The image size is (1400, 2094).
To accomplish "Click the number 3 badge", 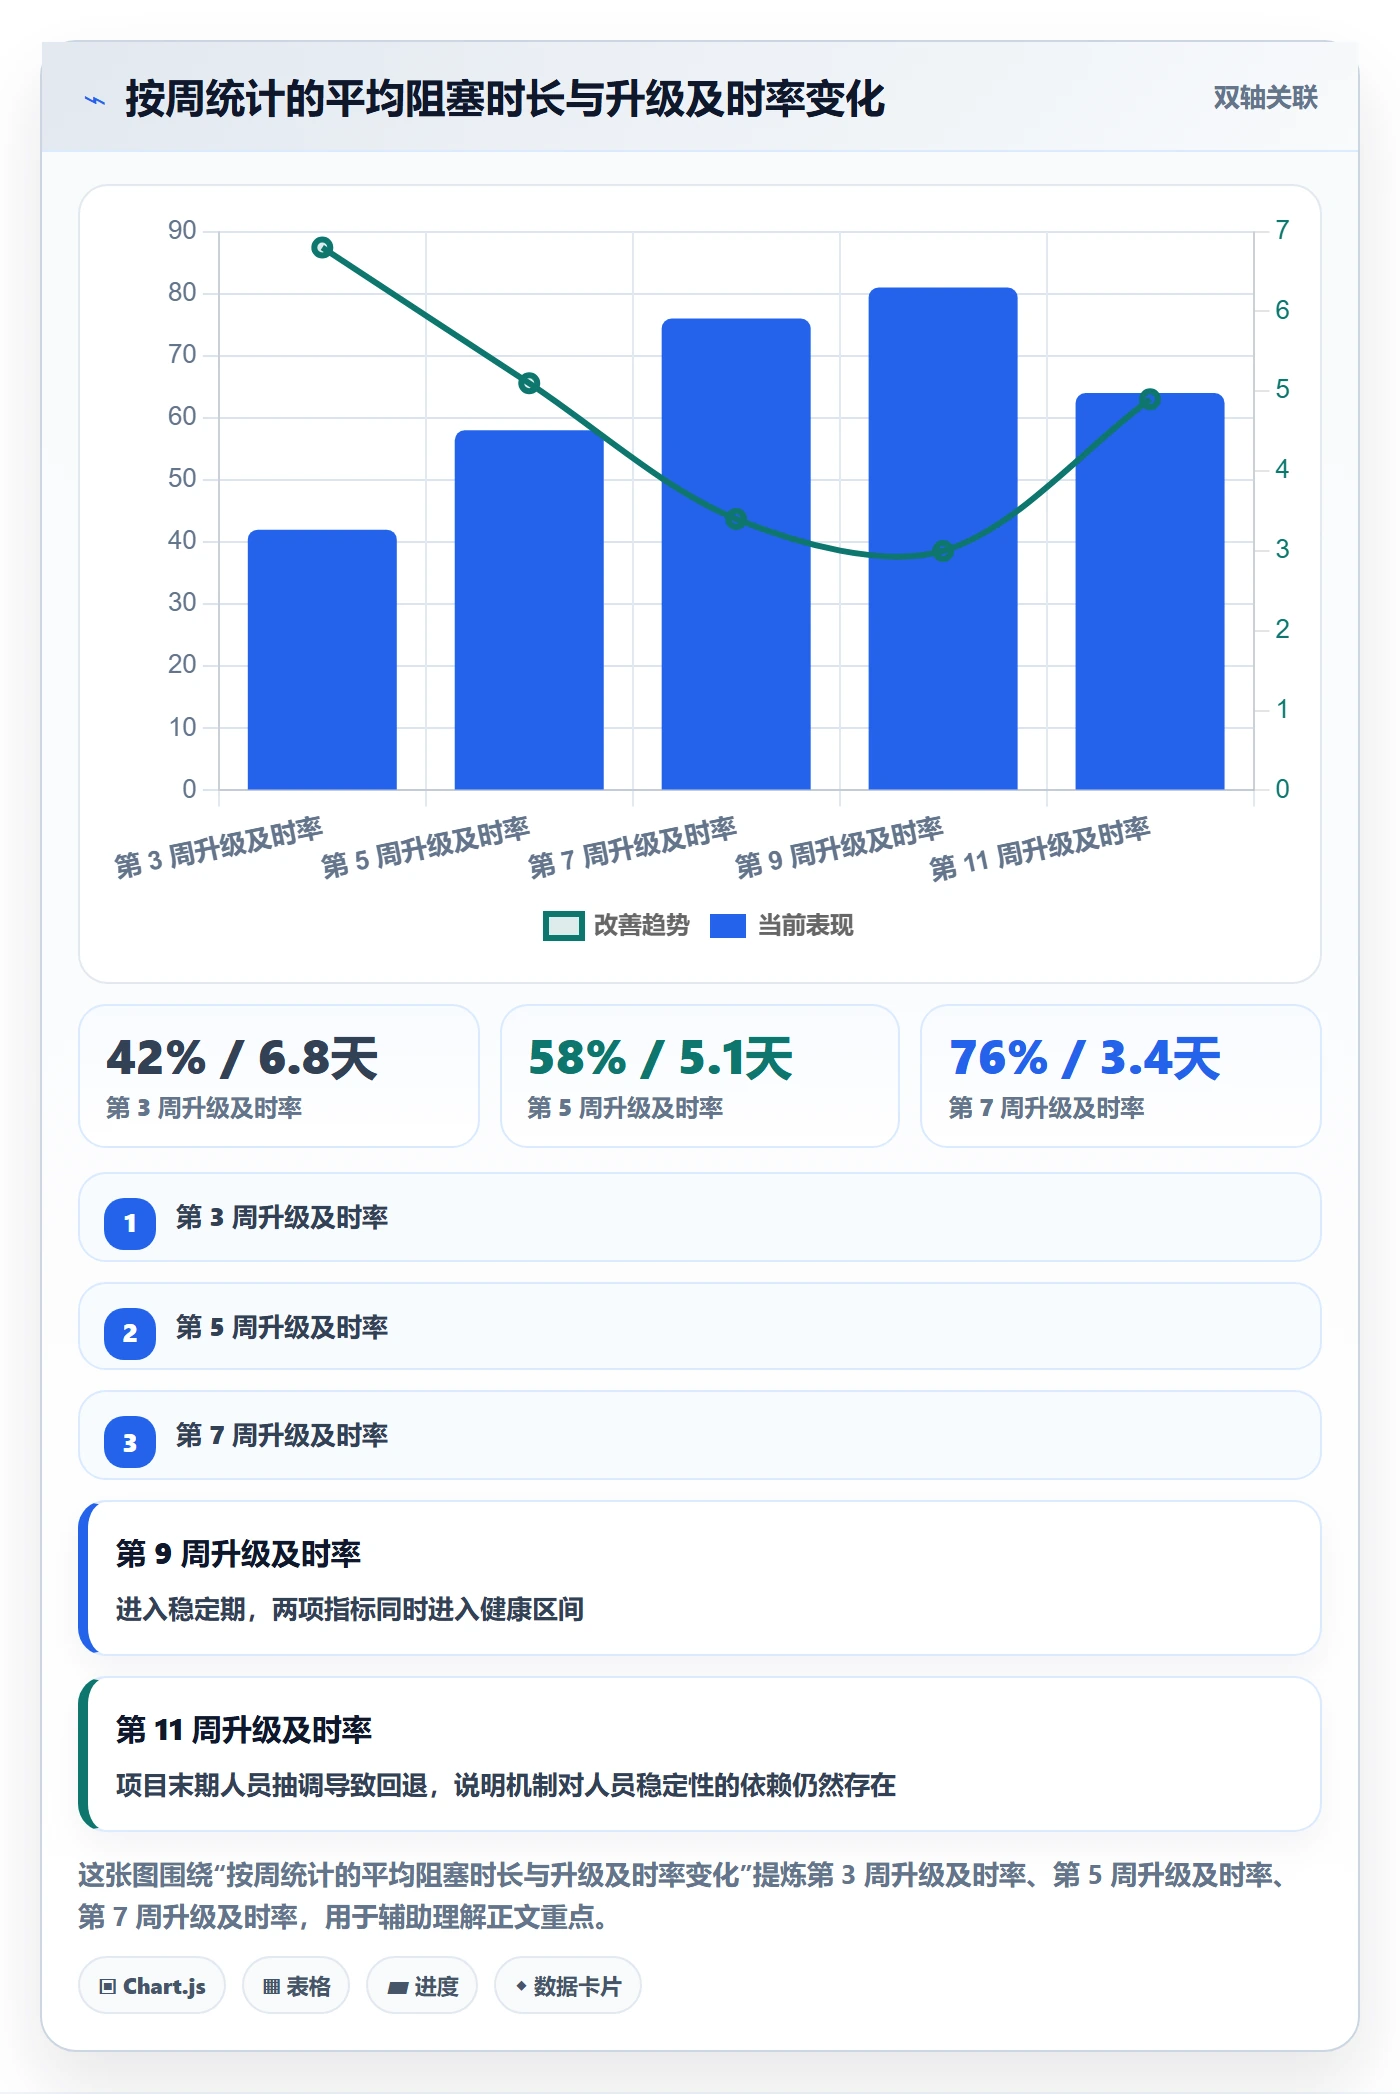I will (130, 1442).
